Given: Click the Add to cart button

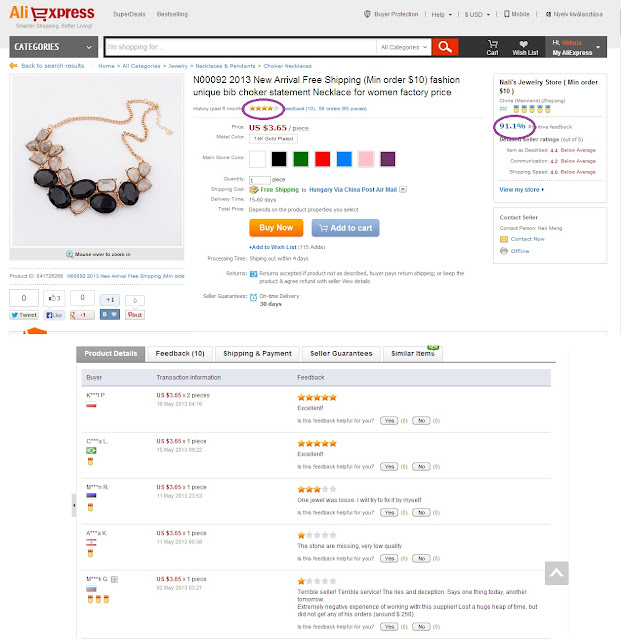Looking at the screenshot, I should click(x=345, y=228).
